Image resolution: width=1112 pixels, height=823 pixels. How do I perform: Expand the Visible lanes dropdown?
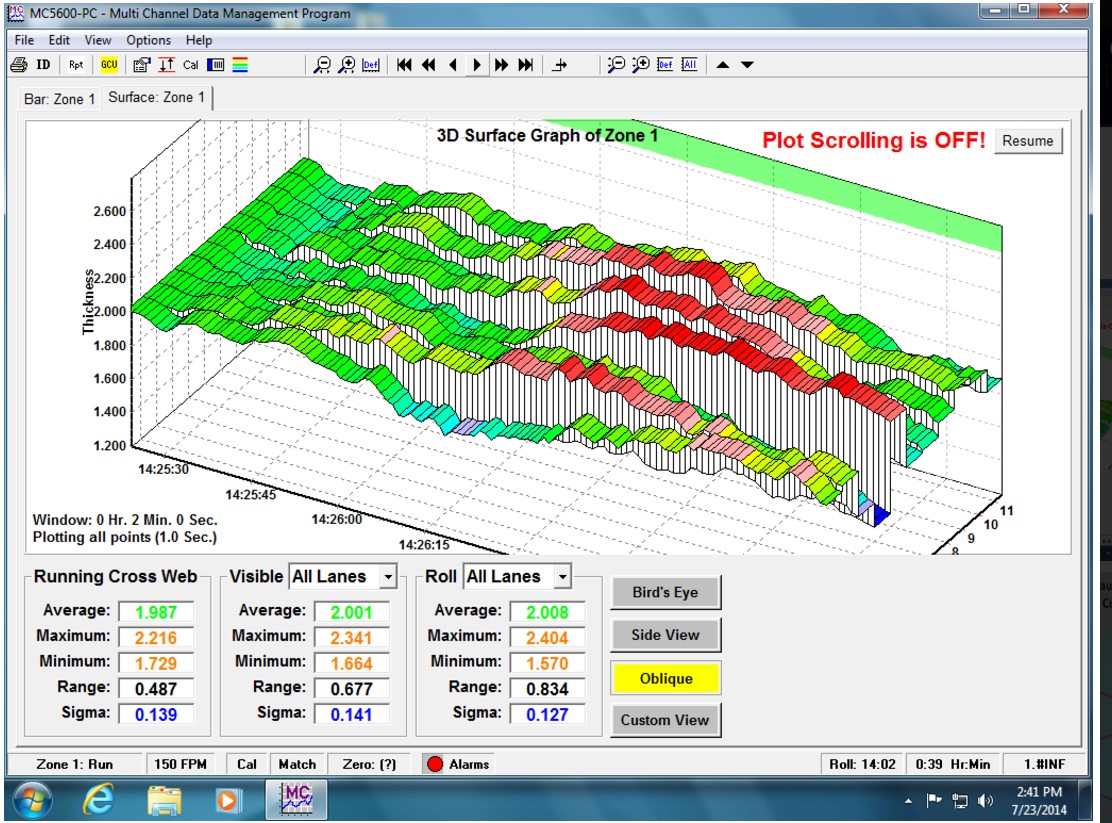coord(388,577)
